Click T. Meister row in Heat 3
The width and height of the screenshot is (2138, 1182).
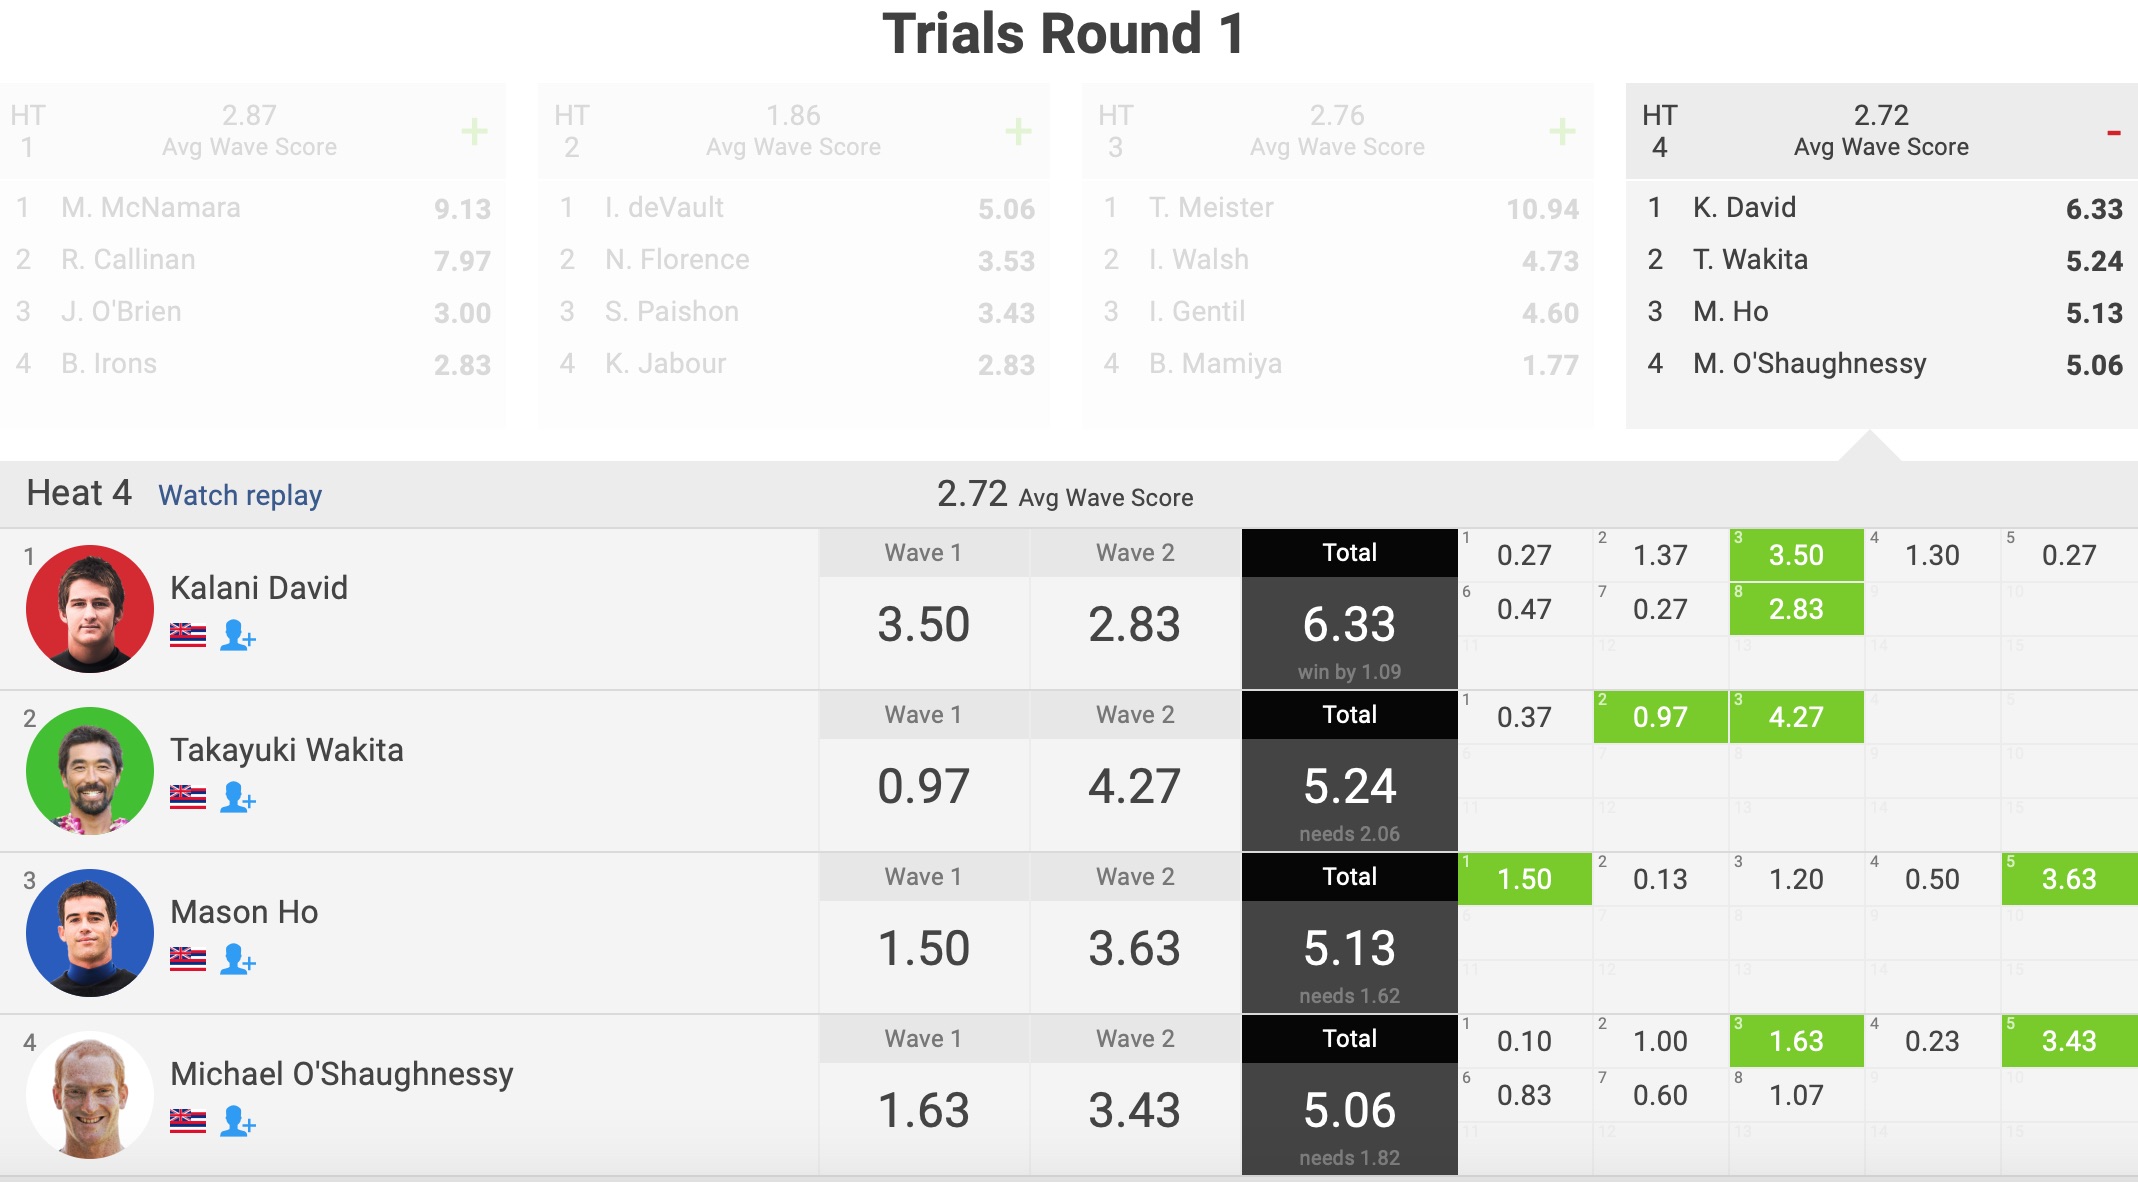(x=1338, y=208)
